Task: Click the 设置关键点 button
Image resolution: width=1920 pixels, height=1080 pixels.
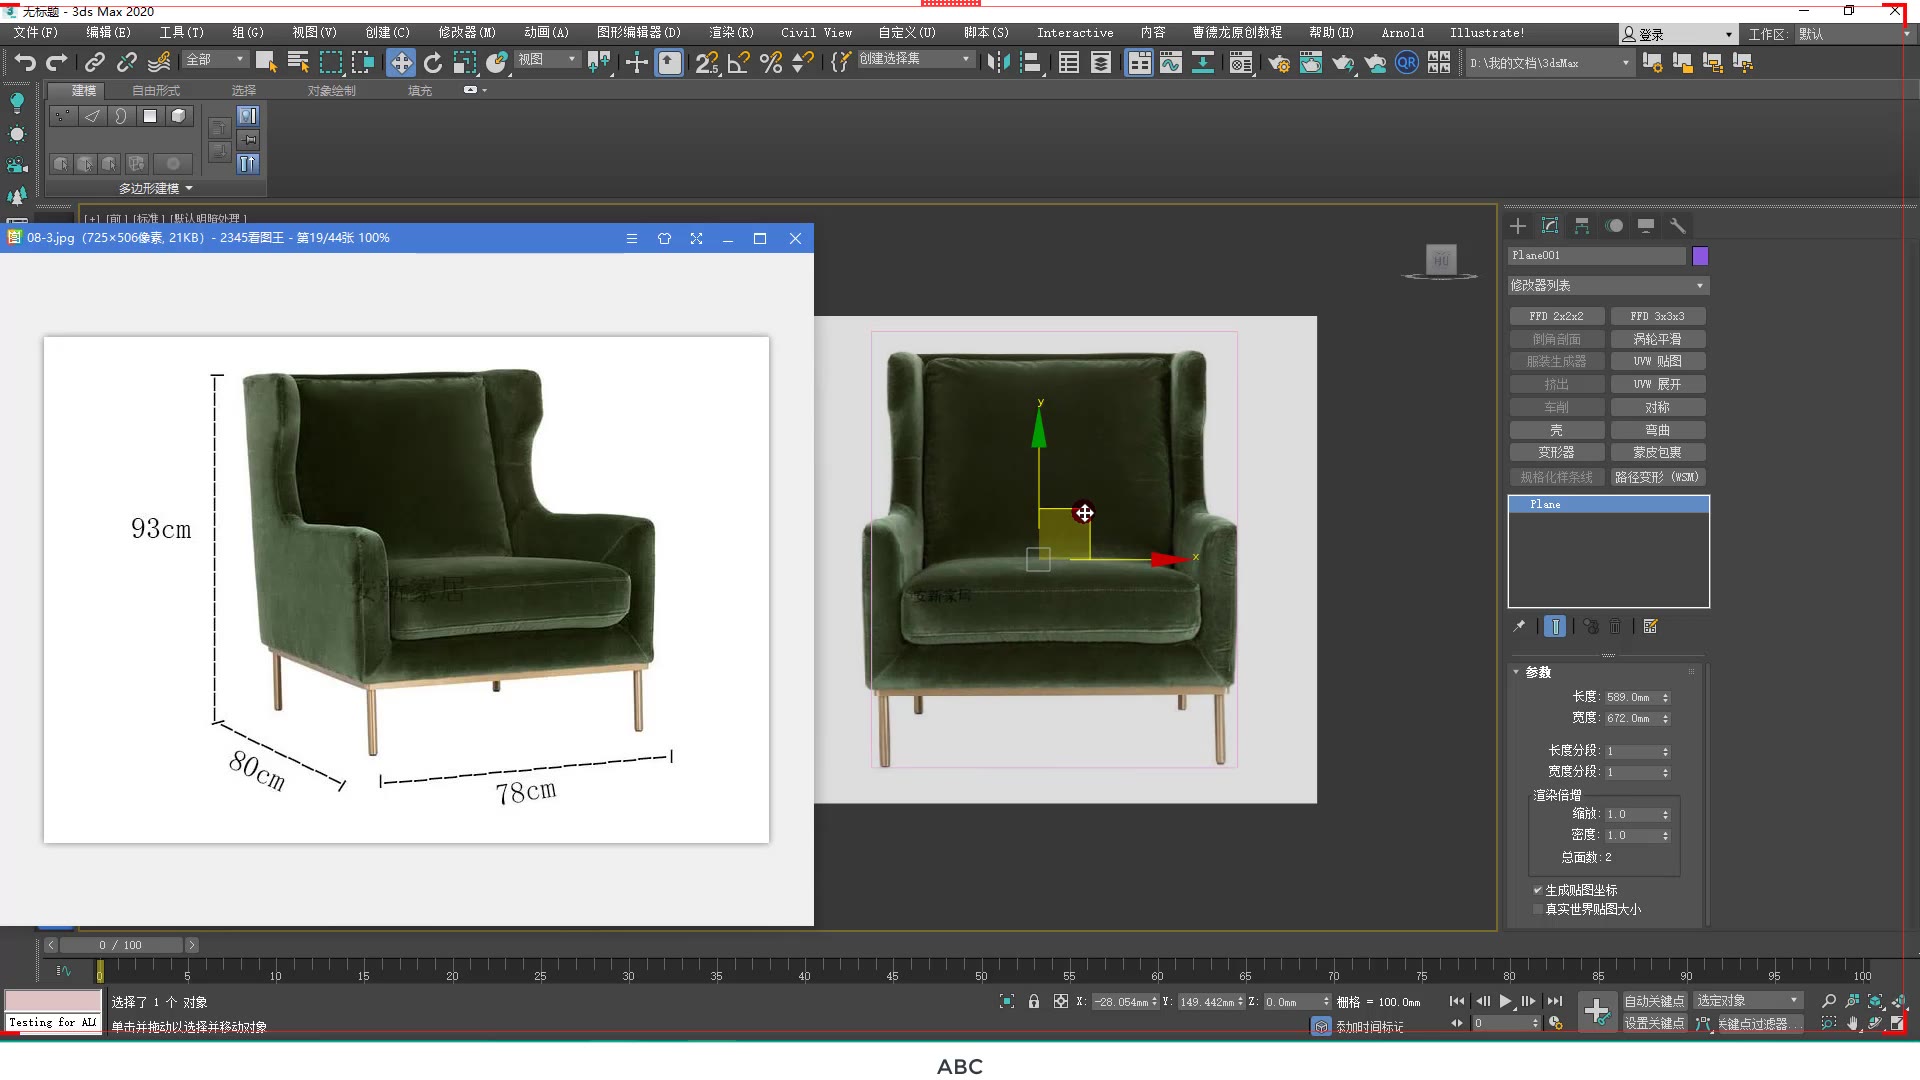Action: point(1654,1023)
